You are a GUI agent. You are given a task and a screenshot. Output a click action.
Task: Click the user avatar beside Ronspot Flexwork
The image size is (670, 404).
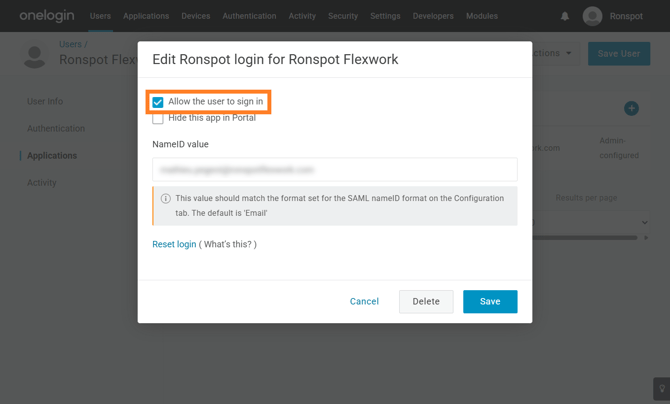click(35, 55)
